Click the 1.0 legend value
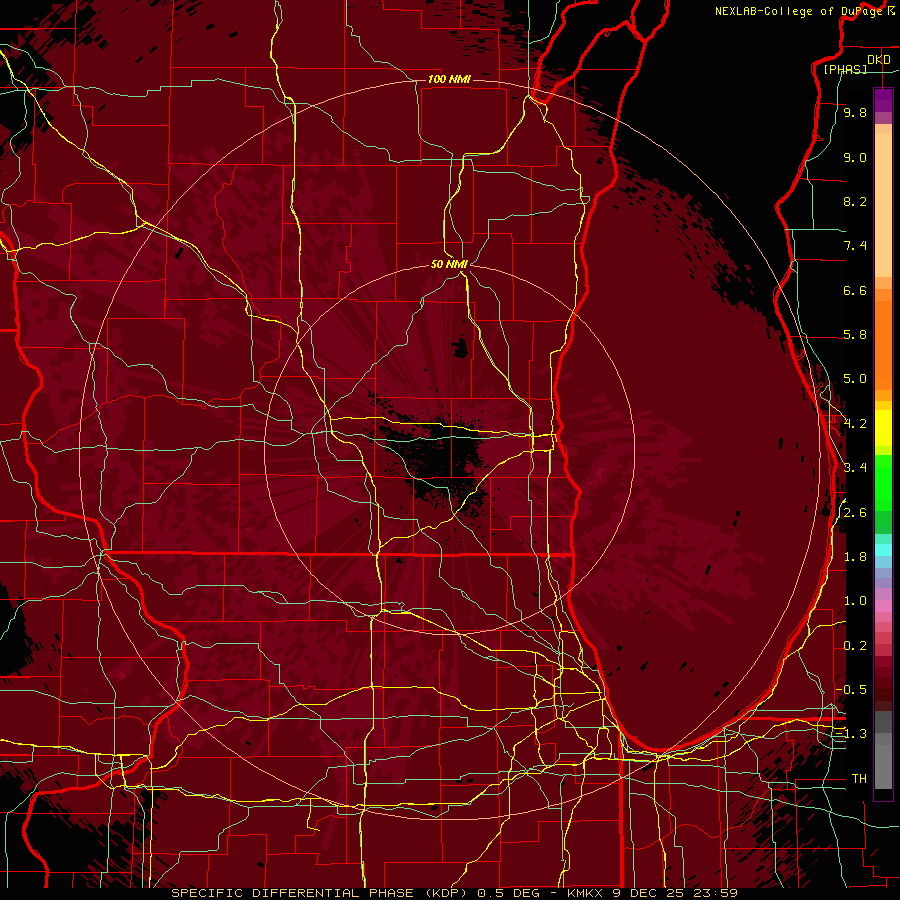900x900 pixels. (x=855, y=601)
